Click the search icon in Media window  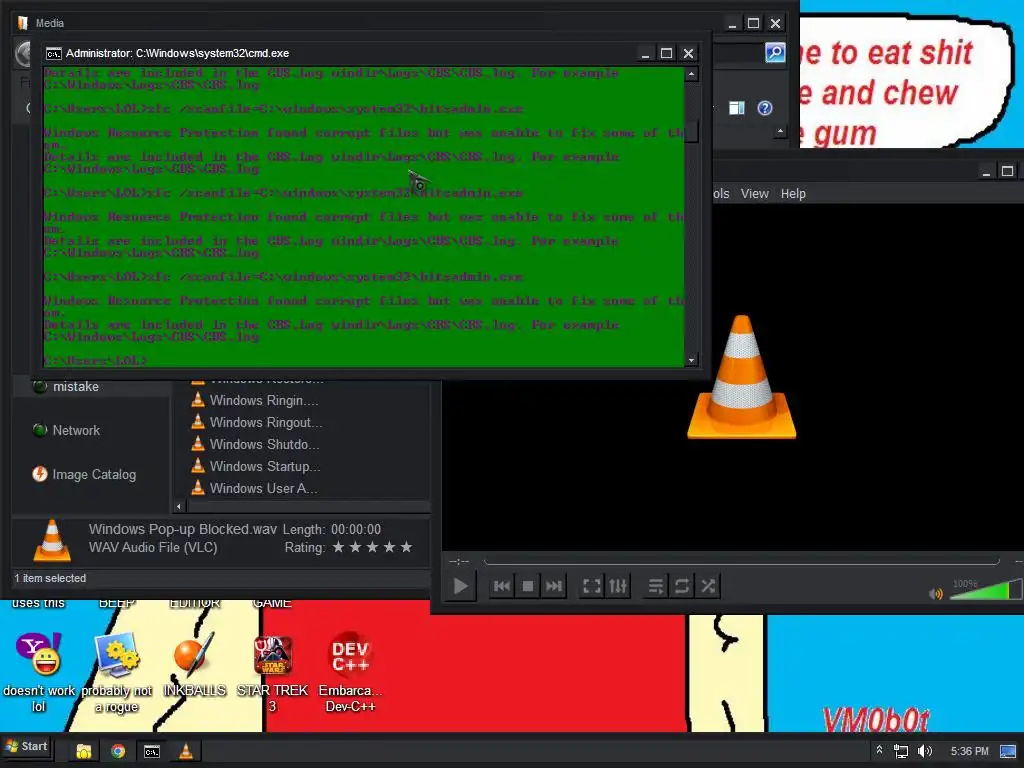click(775, 52)
